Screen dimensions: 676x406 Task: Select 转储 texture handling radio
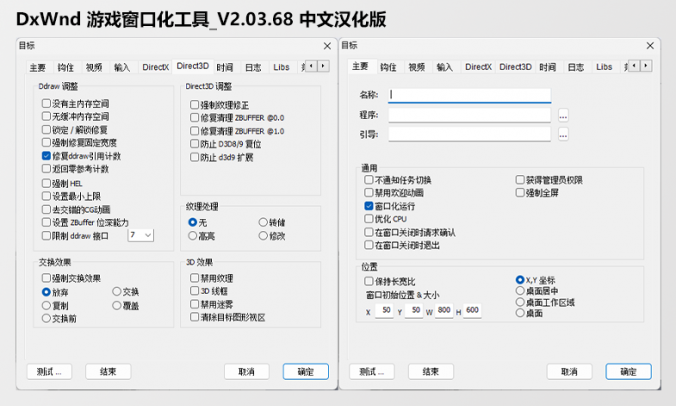[263, 222]
